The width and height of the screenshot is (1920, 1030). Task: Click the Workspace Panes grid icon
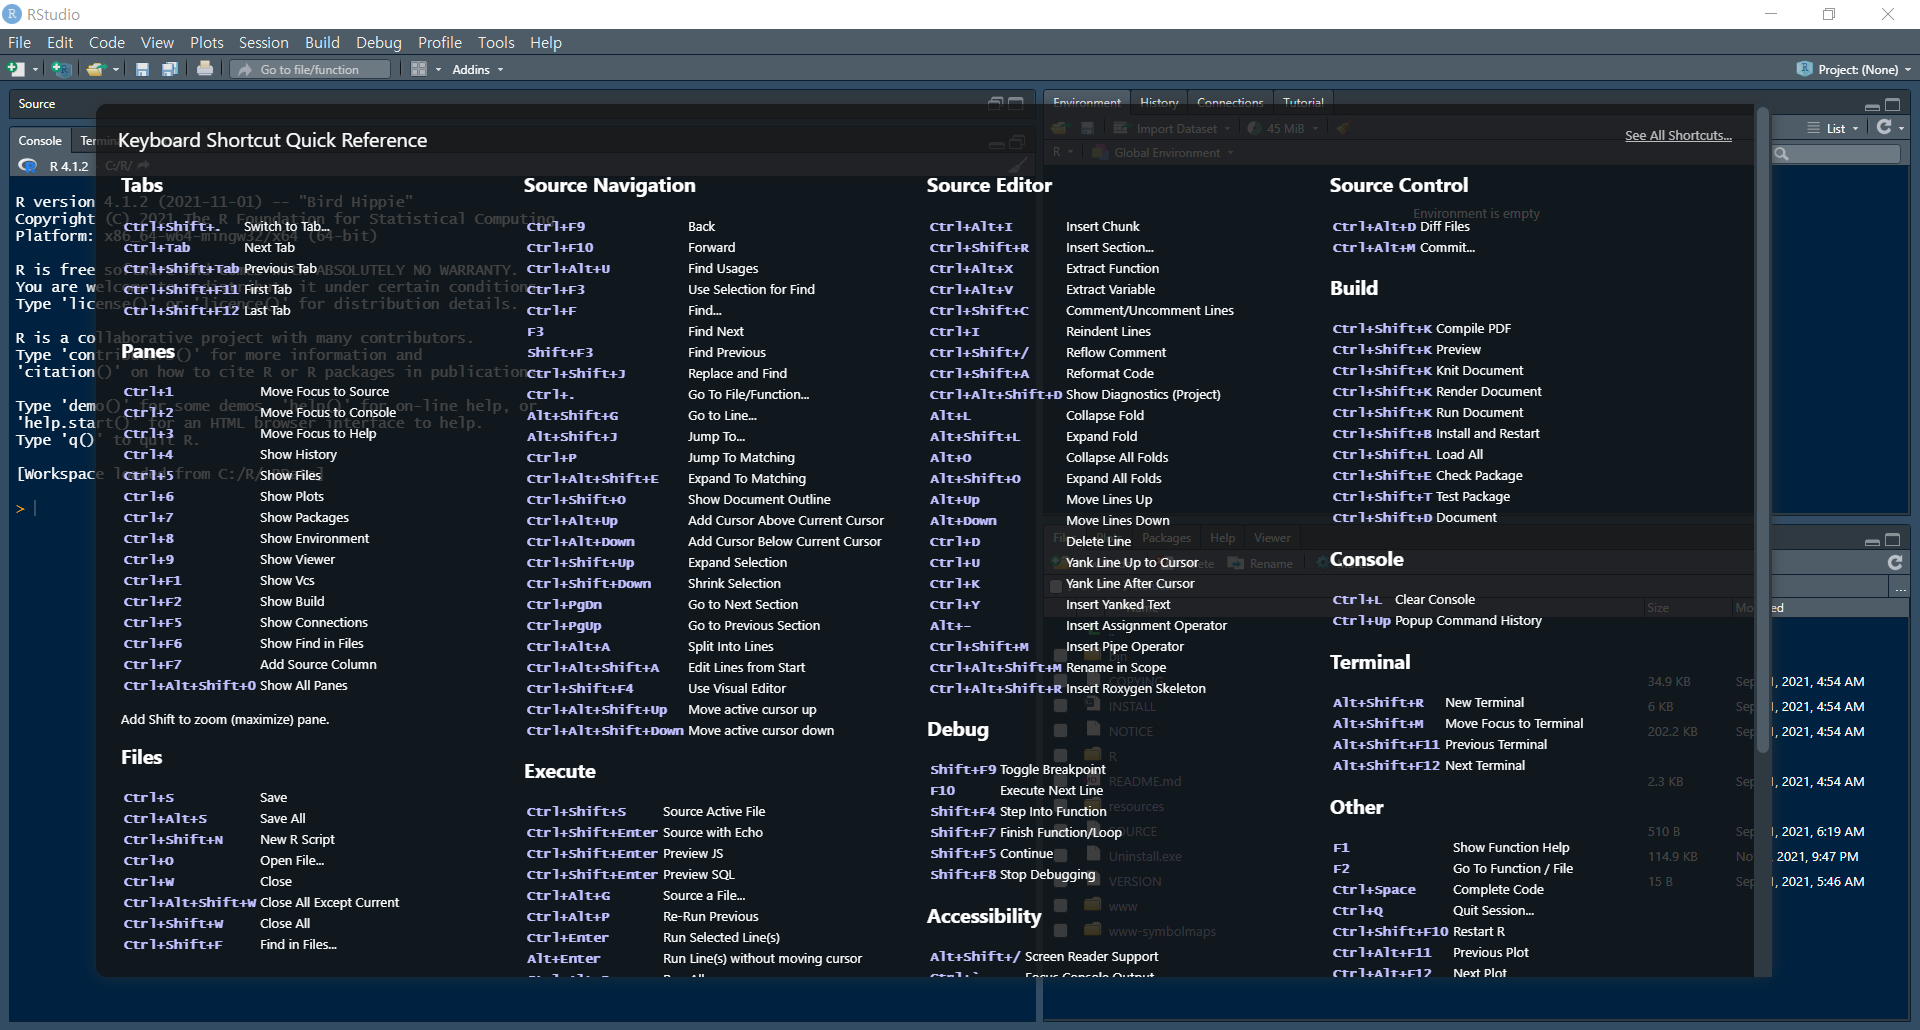click(419, 69)
